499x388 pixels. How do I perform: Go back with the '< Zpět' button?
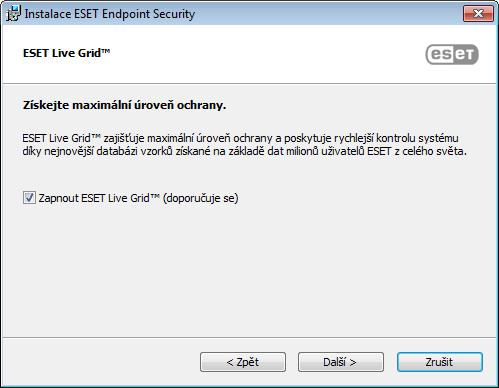pyautogui.click(x=243, y=362)
